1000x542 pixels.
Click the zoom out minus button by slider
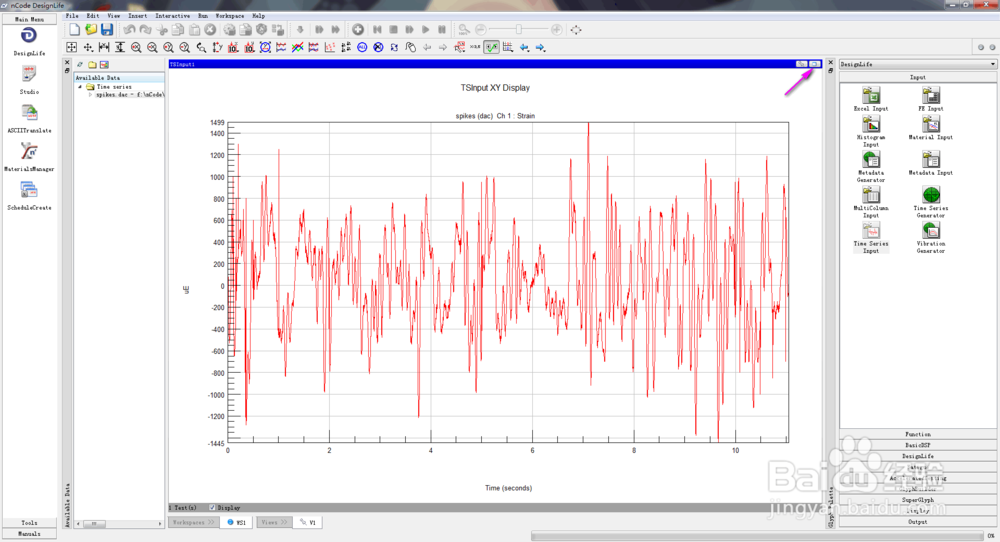pos(481,29)
